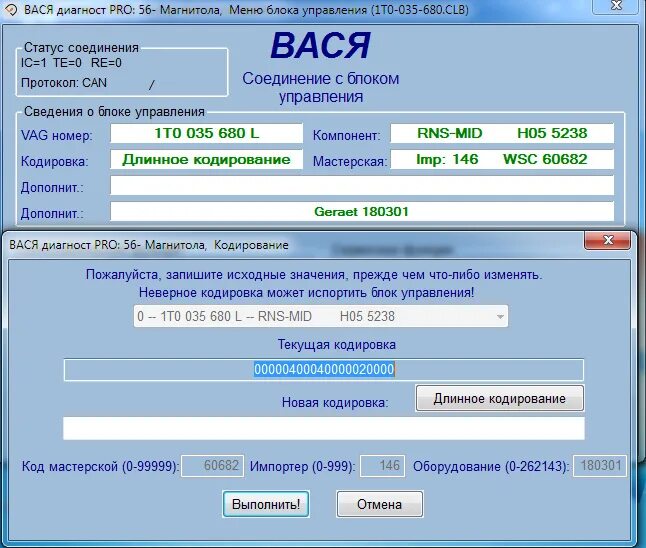The width and height of the screenshot is (646, 548).
Task: Click the Оборудование (0-262143): label
Action: (491, 466)
